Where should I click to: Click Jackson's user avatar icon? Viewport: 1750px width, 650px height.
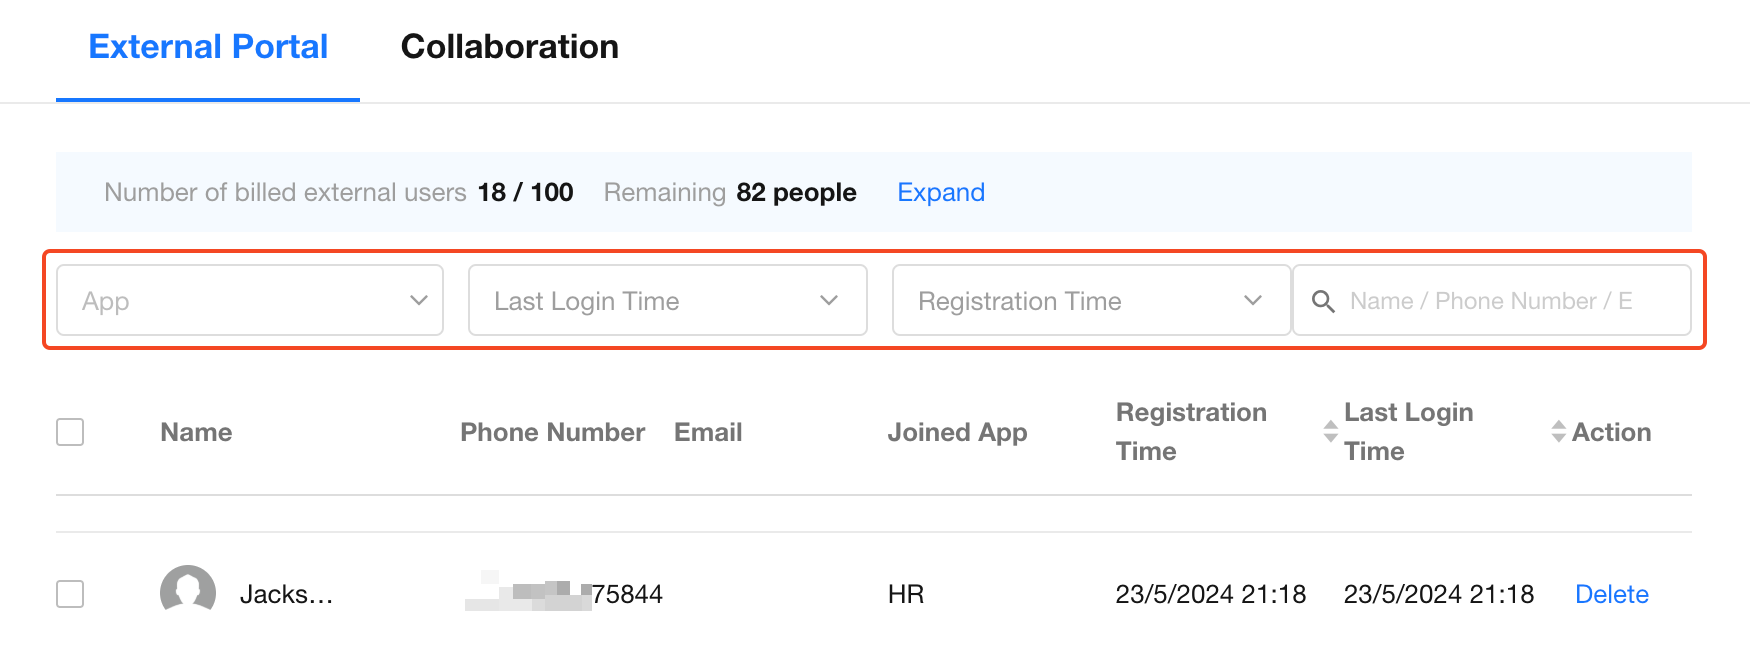pos(188,592)
